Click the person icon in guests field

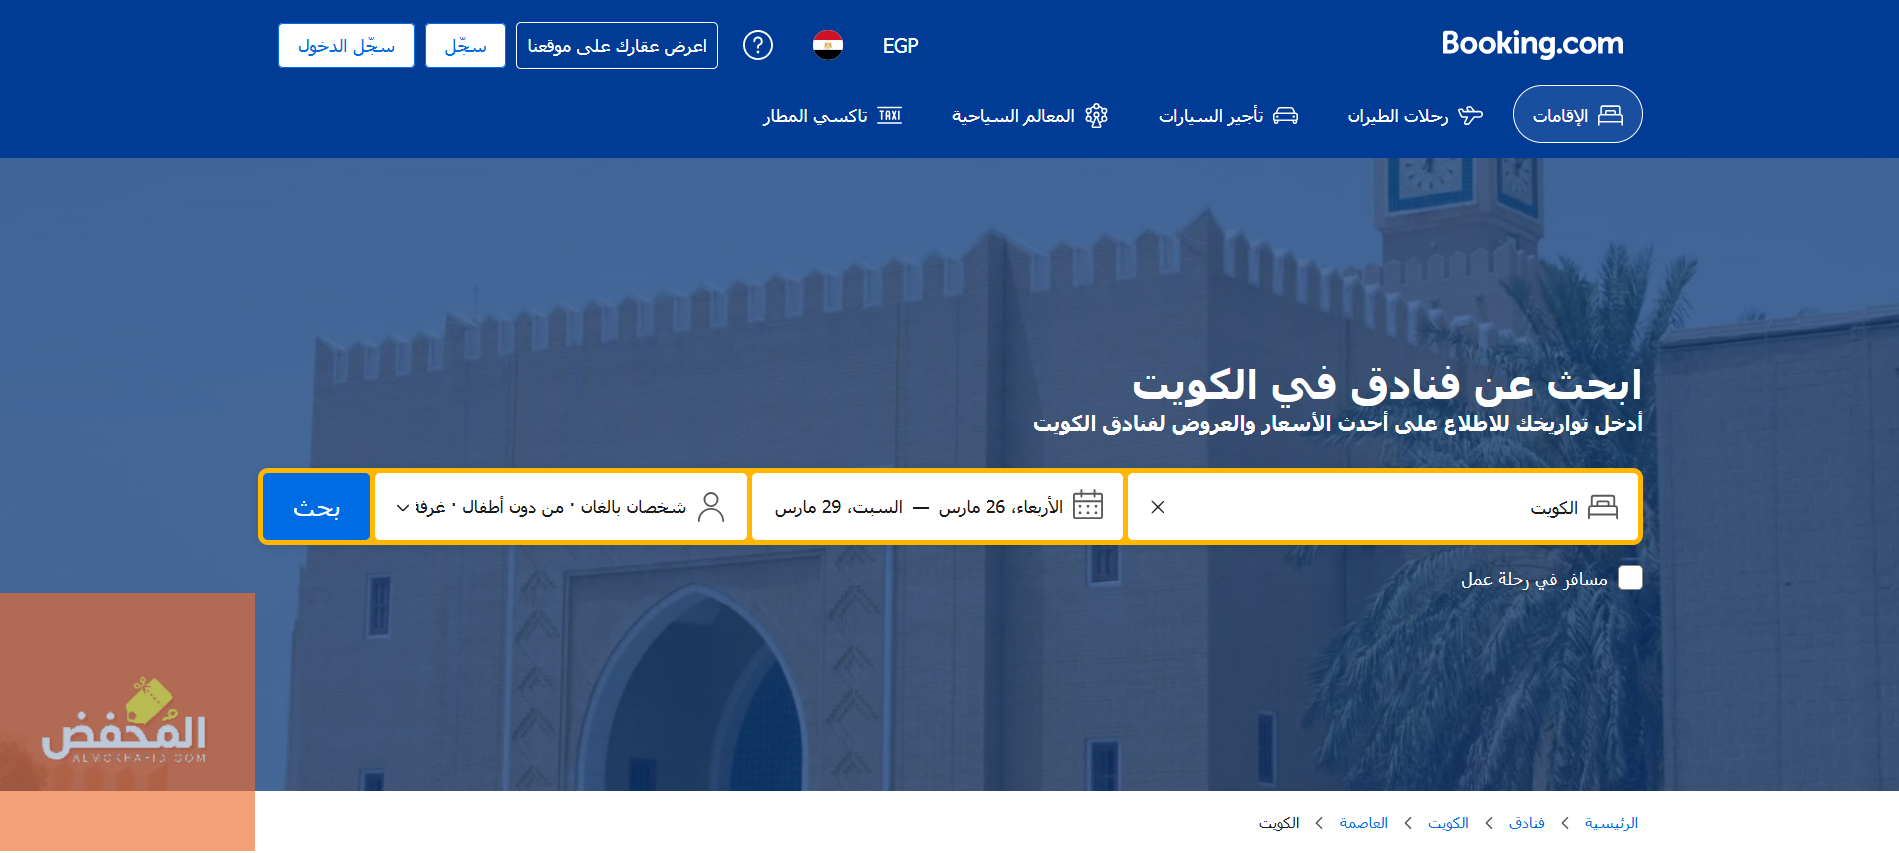pos(711,507)
